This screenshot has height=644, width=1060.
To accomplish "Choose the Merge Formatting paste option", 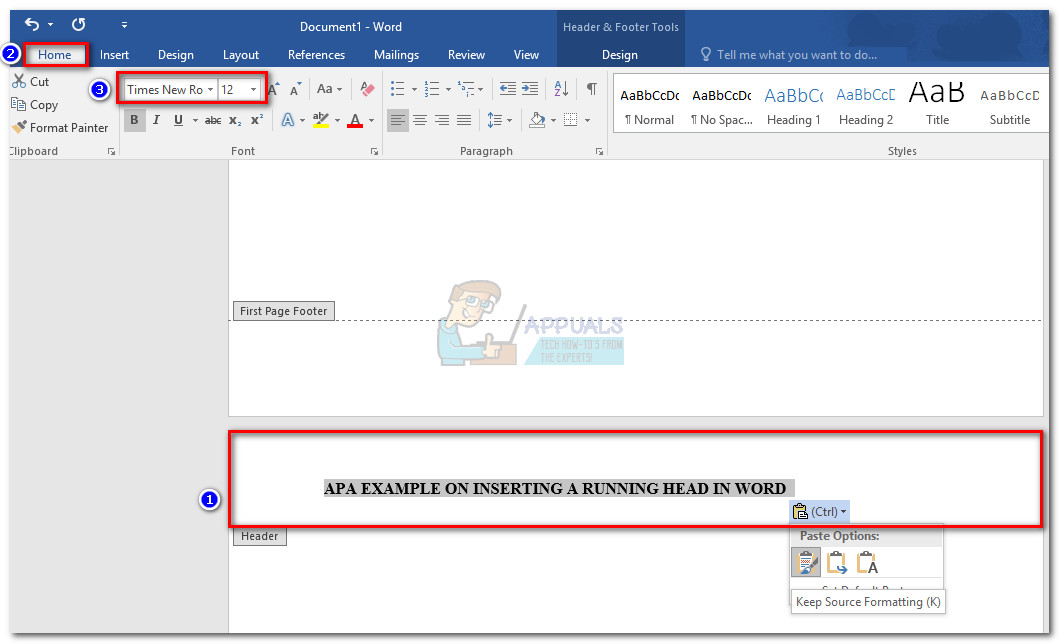I will pos(837,563).
